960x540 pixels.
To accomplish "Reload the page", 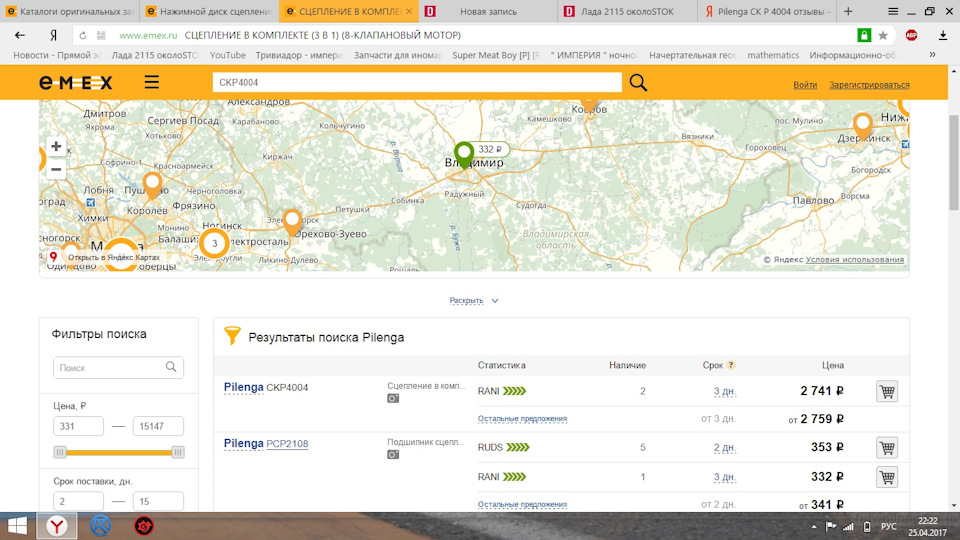I will (83, 36).
